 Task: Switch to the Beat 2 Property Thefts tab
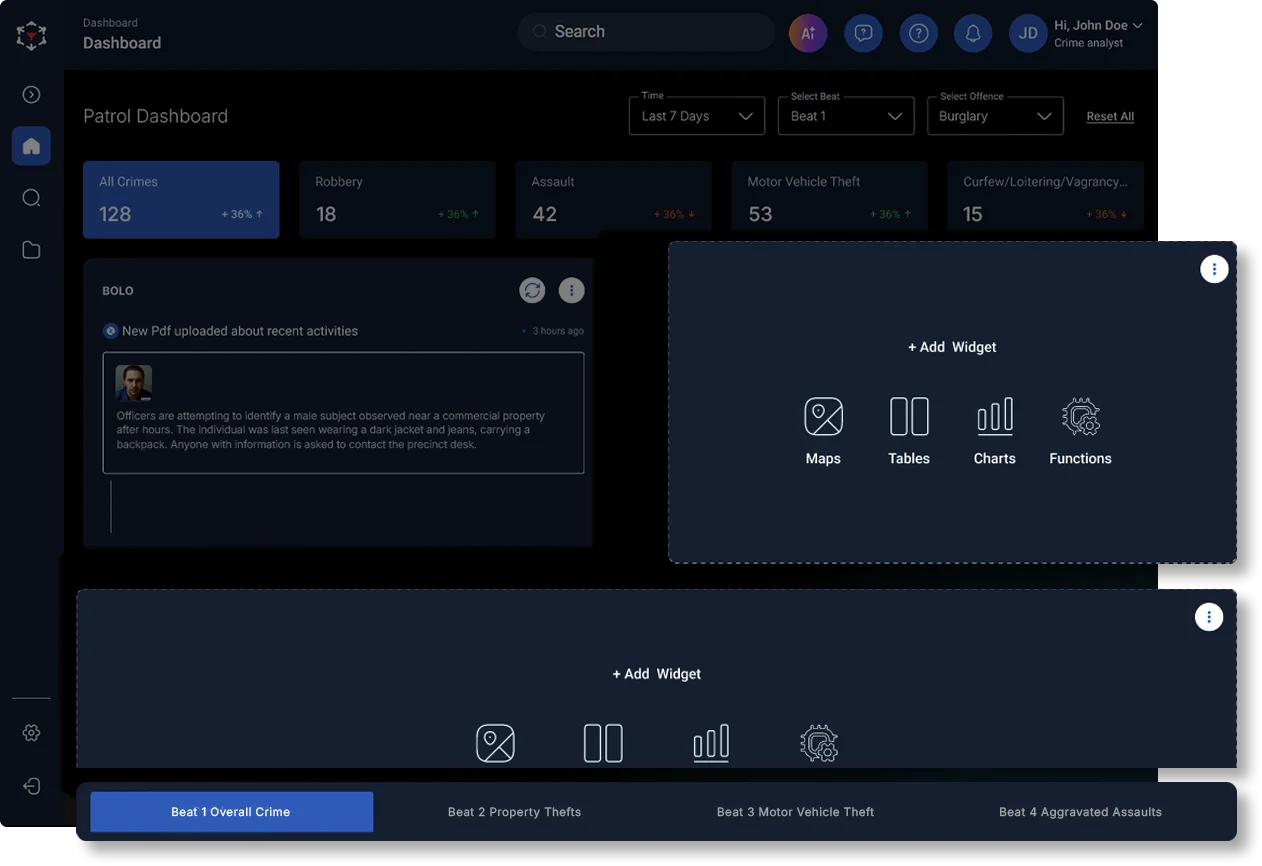(514, 811)
